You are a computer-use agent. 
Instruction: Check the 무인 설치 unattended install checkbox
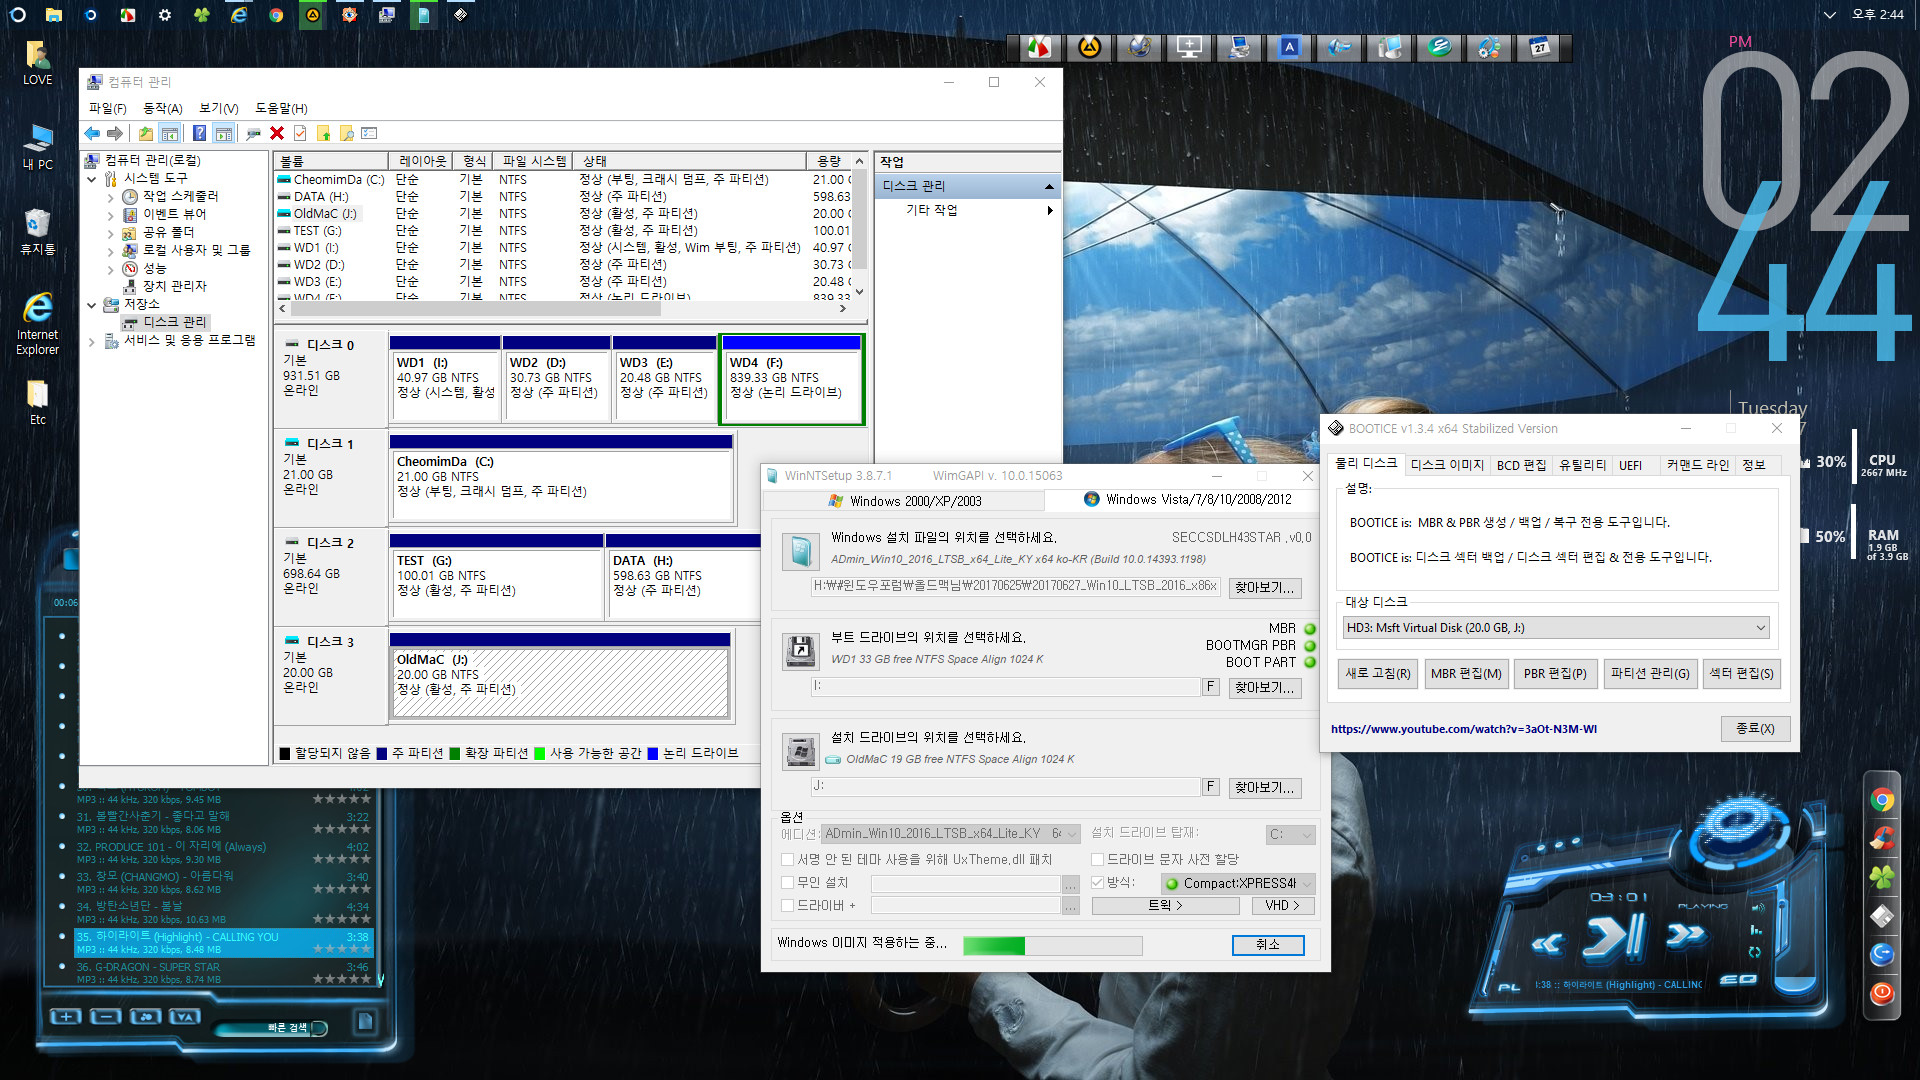pyautogui.click(x=788, y=882)
